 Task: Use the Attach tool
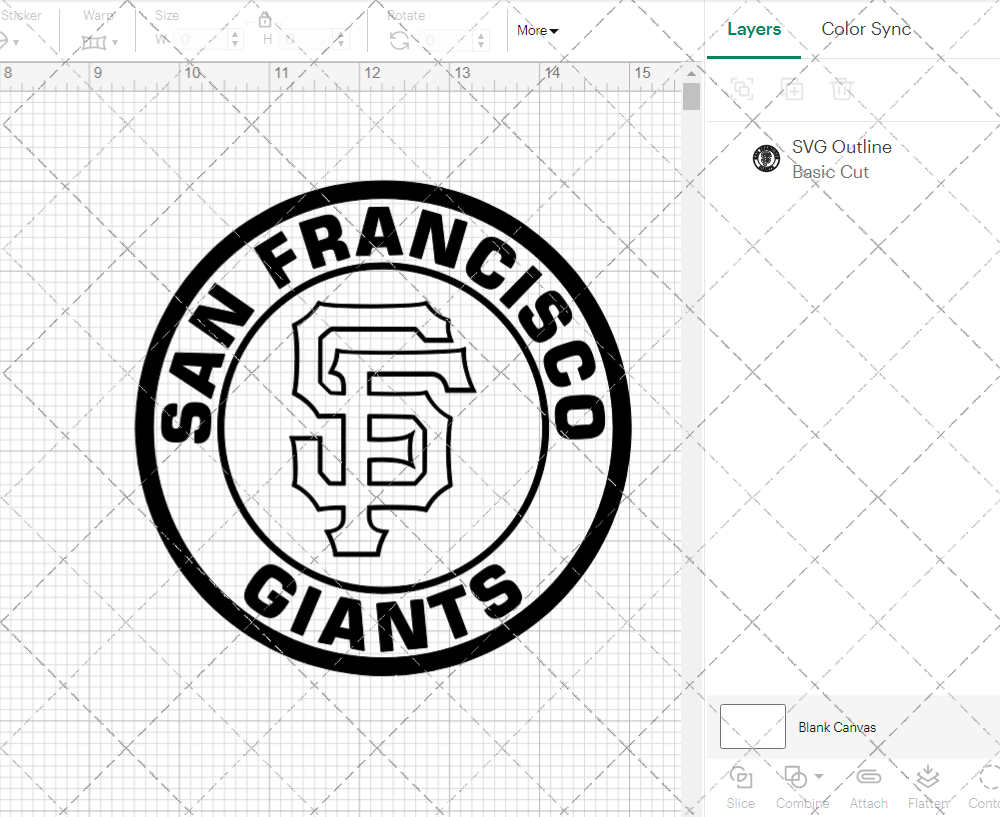(868, 786)
